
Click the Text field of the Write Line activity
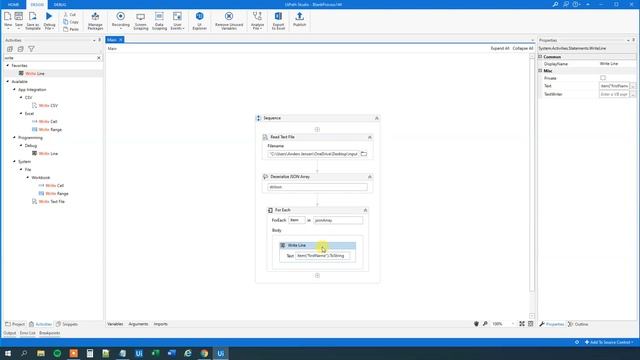click(322, 256)
